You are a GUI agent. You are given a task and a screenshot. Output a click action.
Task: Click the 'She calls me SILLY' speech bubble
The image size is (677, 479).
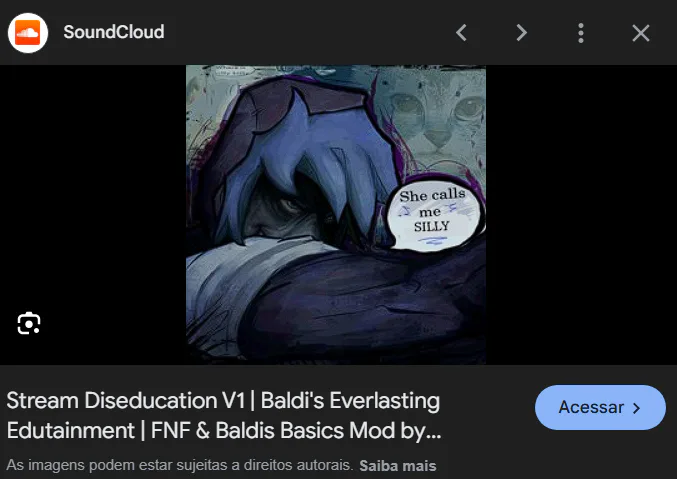(434, 213)
